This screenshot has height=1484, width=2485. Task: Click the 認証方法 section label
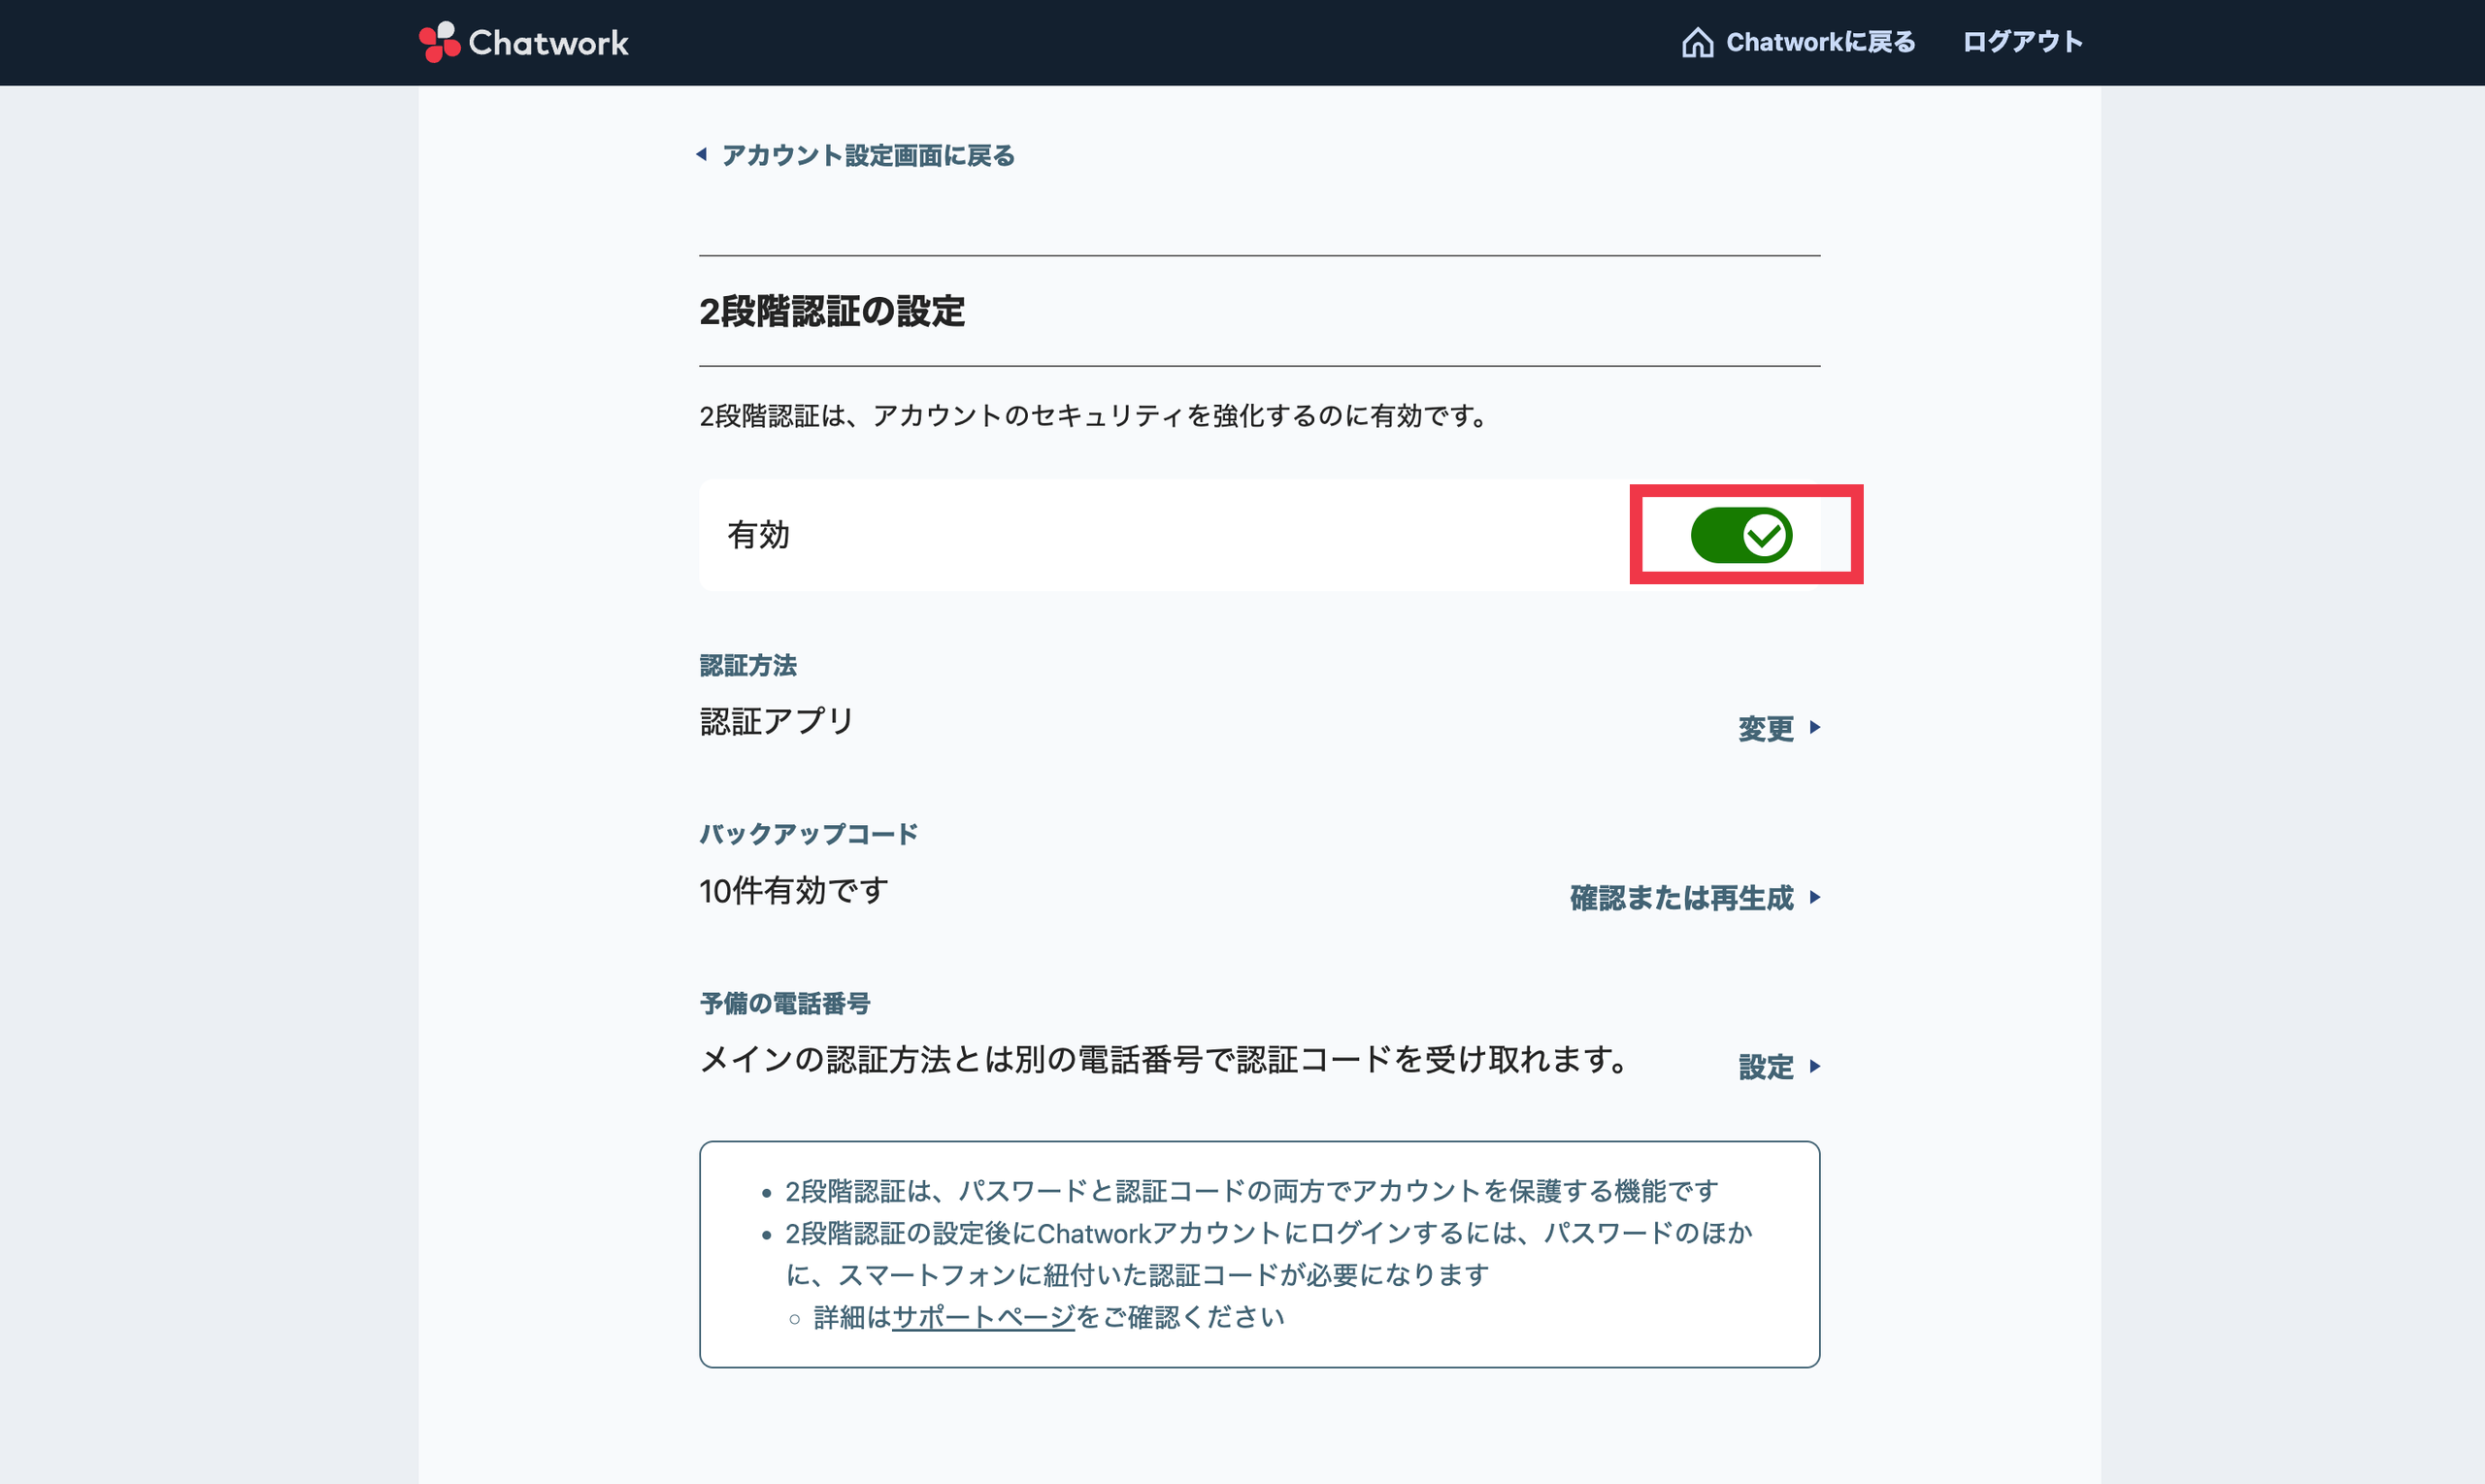[x=748, y=666]
